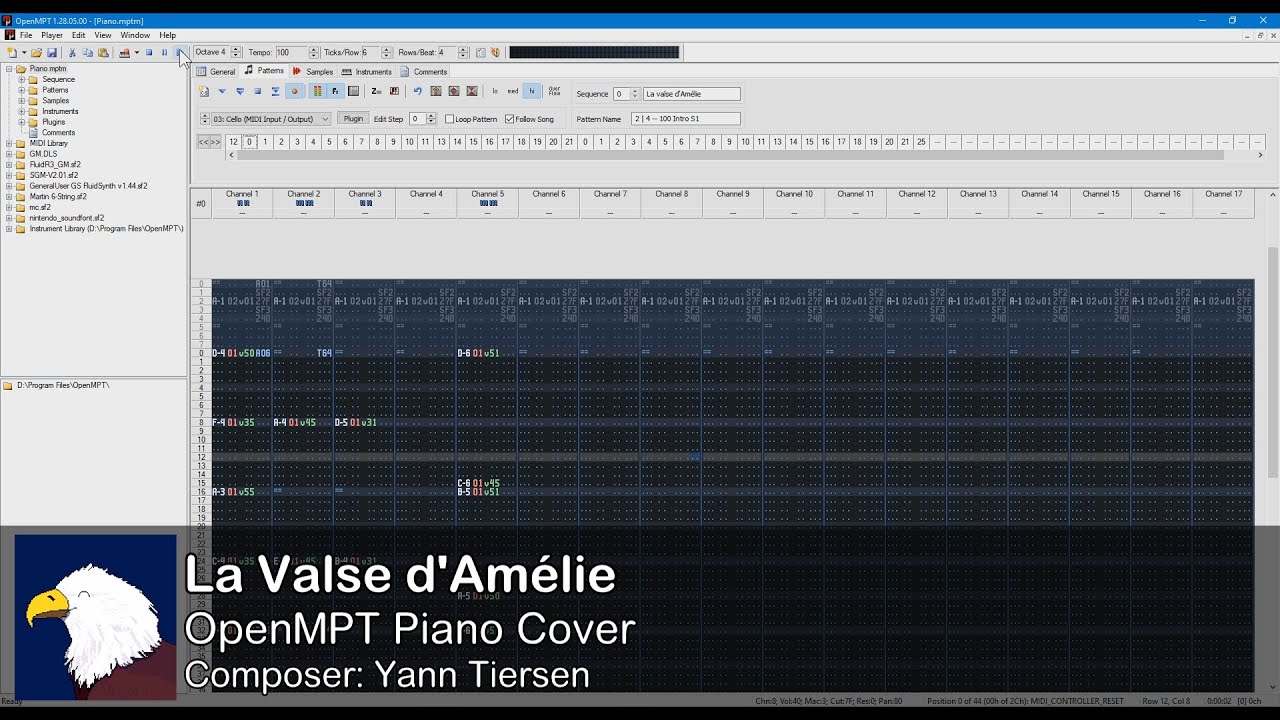The width and height of the screenshot is (1280, 720).
Task: Switch to the Instruments tab
Action: point(367,72)
